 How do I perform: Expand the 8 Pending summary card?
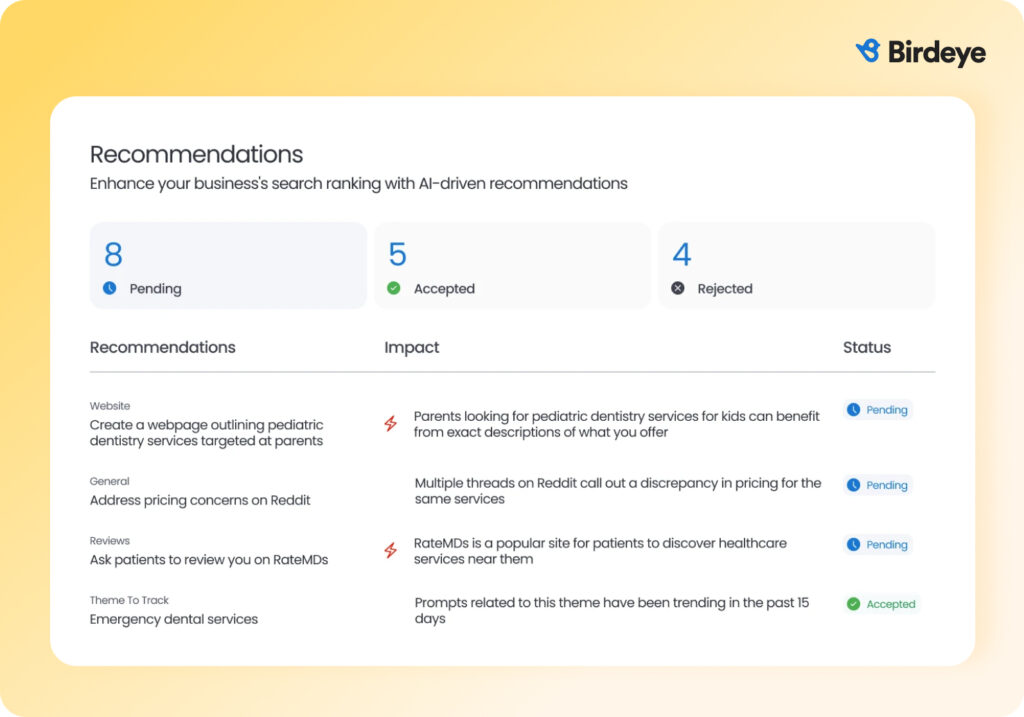point(228,265)
